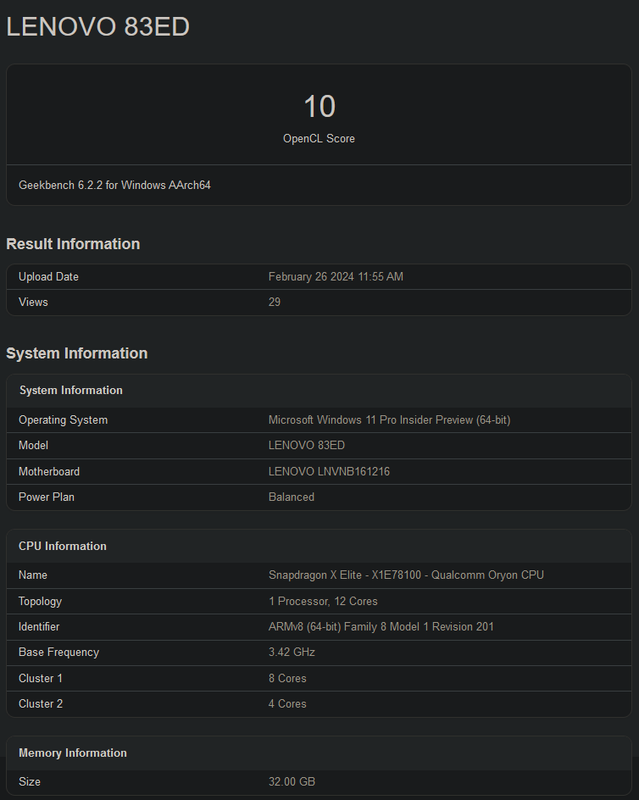Select the large System Information section heading
The image size is (639, 800).
click(77, 353)
